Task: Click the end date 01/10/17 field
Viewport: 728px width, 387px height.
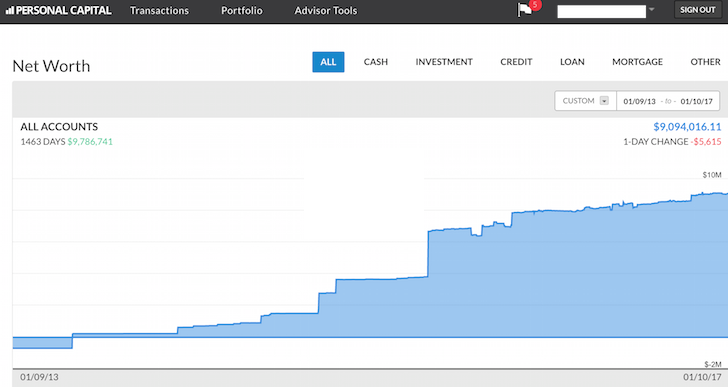Action: 696,101
